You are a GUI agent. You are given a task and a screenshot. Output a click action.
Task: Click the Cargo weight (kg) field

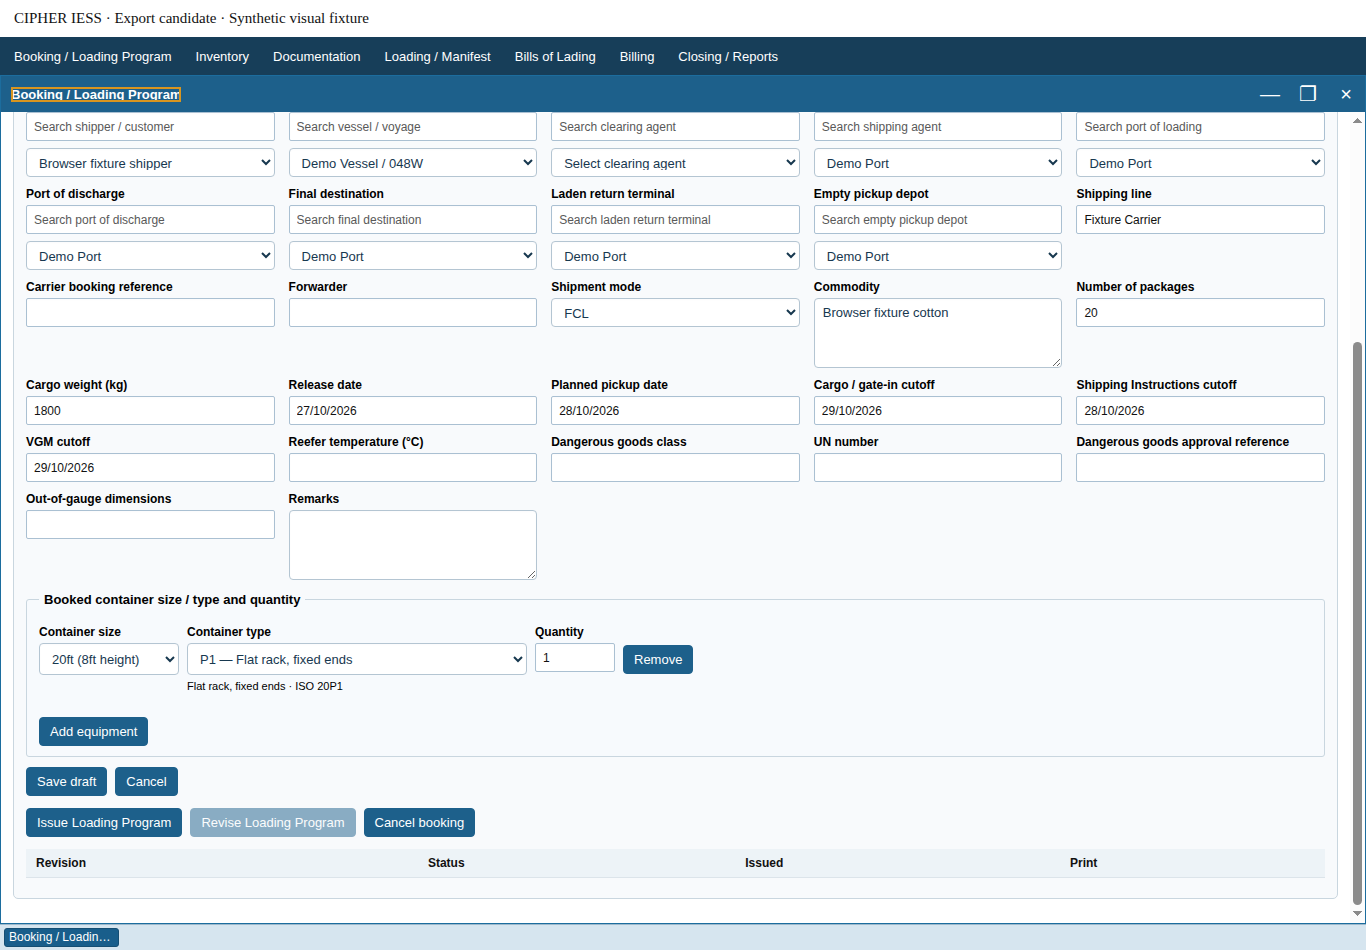pos(150,411)
